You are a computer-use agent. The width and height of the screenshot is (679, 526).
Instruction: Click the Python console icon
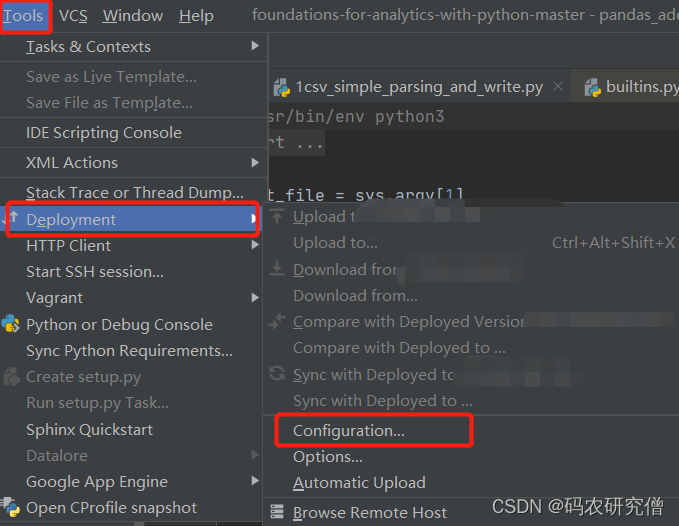pos(10,324)
